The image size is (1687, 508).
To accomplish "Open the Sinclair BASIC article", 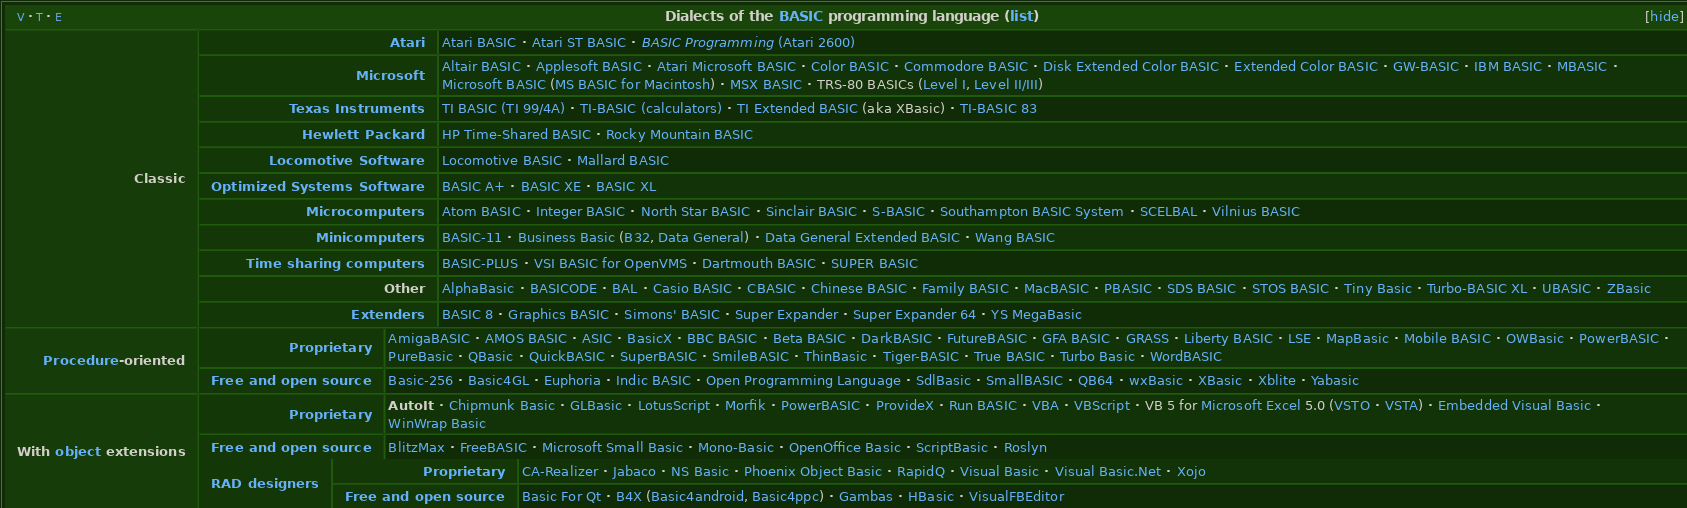I will [x=811, y=211].
